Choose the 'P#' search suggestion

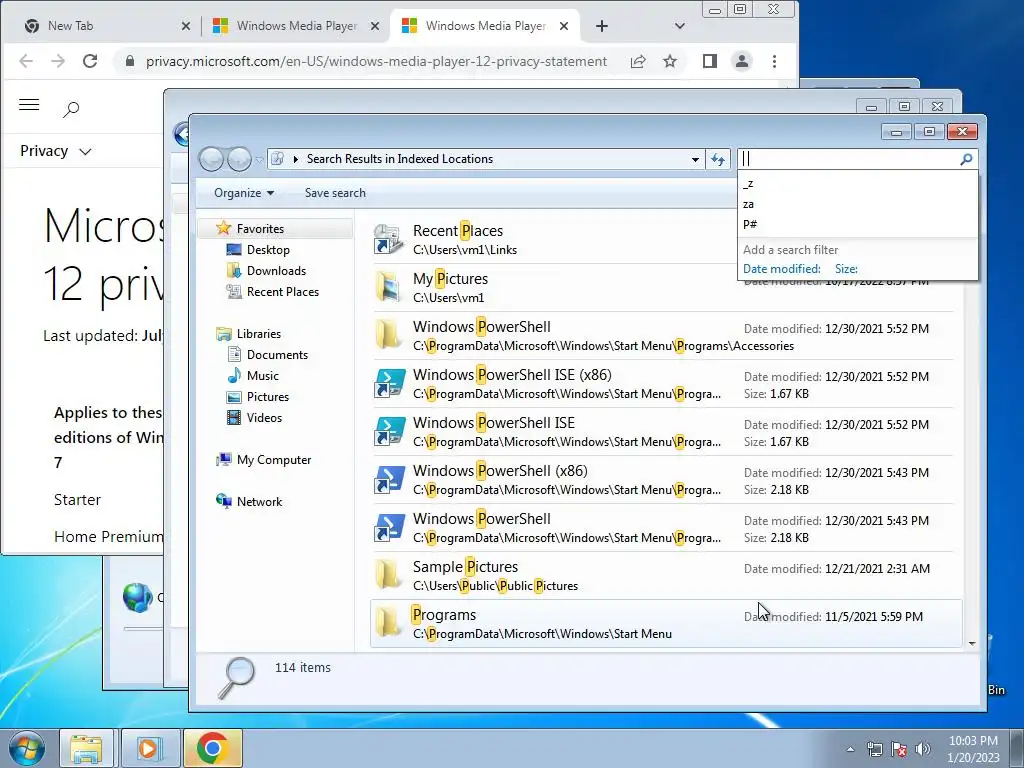point(857,224)
